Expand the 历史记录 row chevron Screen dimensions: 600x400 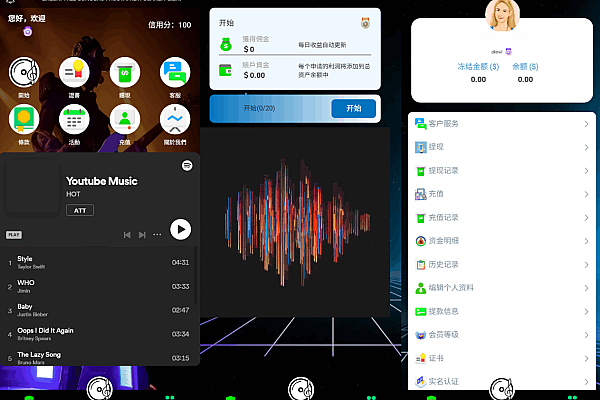click(586, 265)
